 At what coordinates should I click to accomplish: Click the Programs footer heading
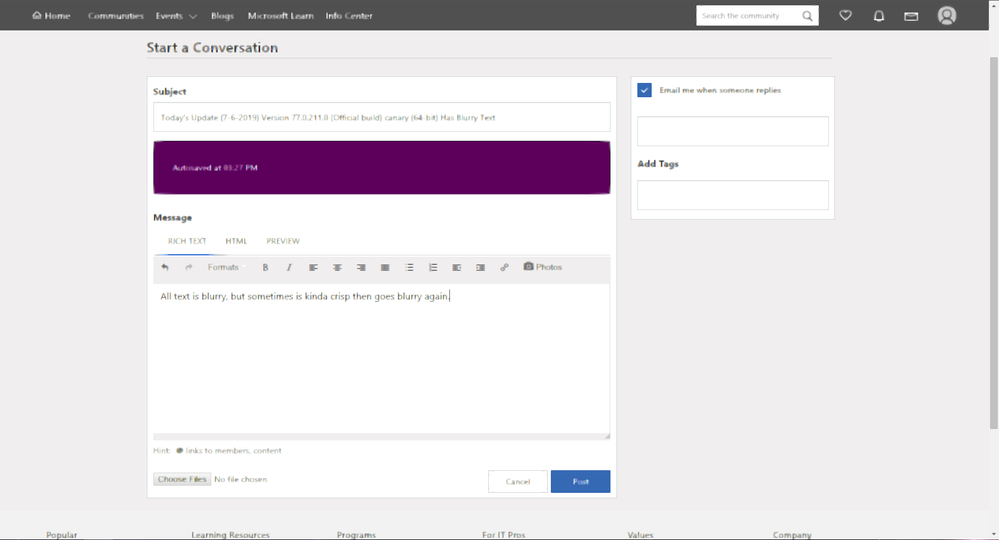coord(356,535)
